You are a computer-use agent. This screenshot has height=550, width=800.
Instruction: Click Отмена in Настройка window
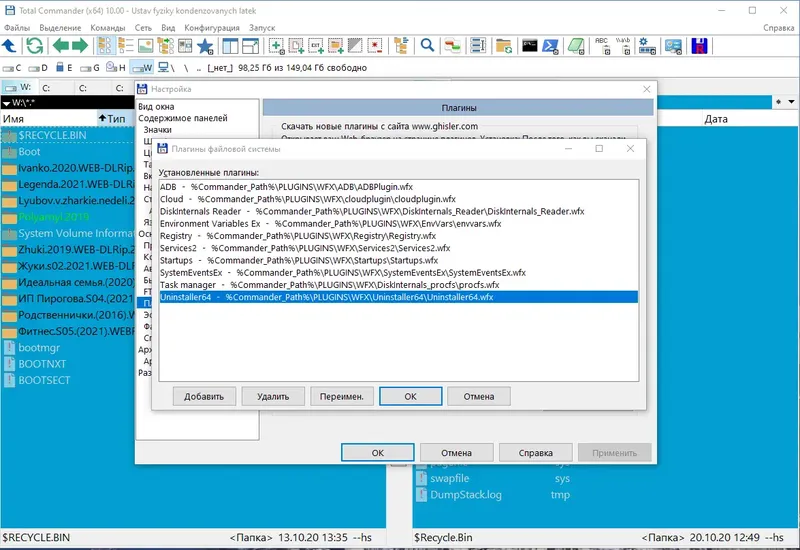(457, 453)
